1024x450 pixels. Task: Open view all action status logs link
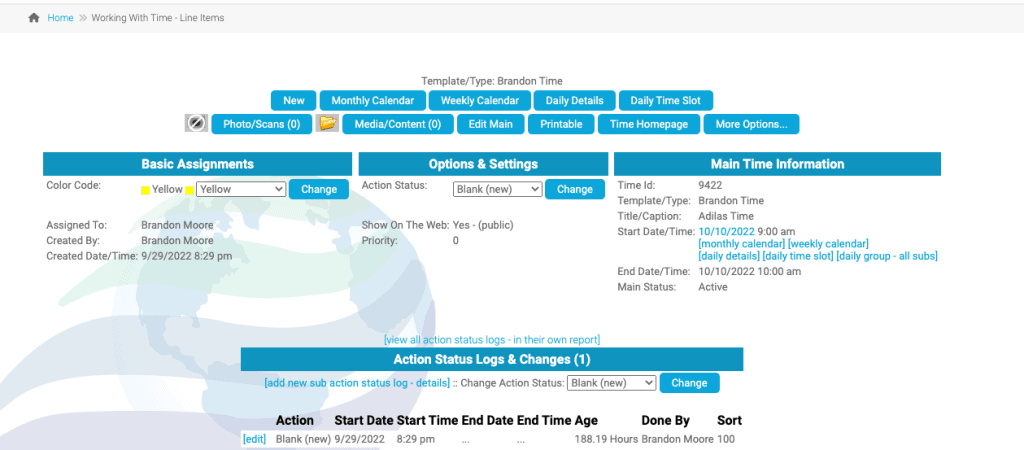492,340
